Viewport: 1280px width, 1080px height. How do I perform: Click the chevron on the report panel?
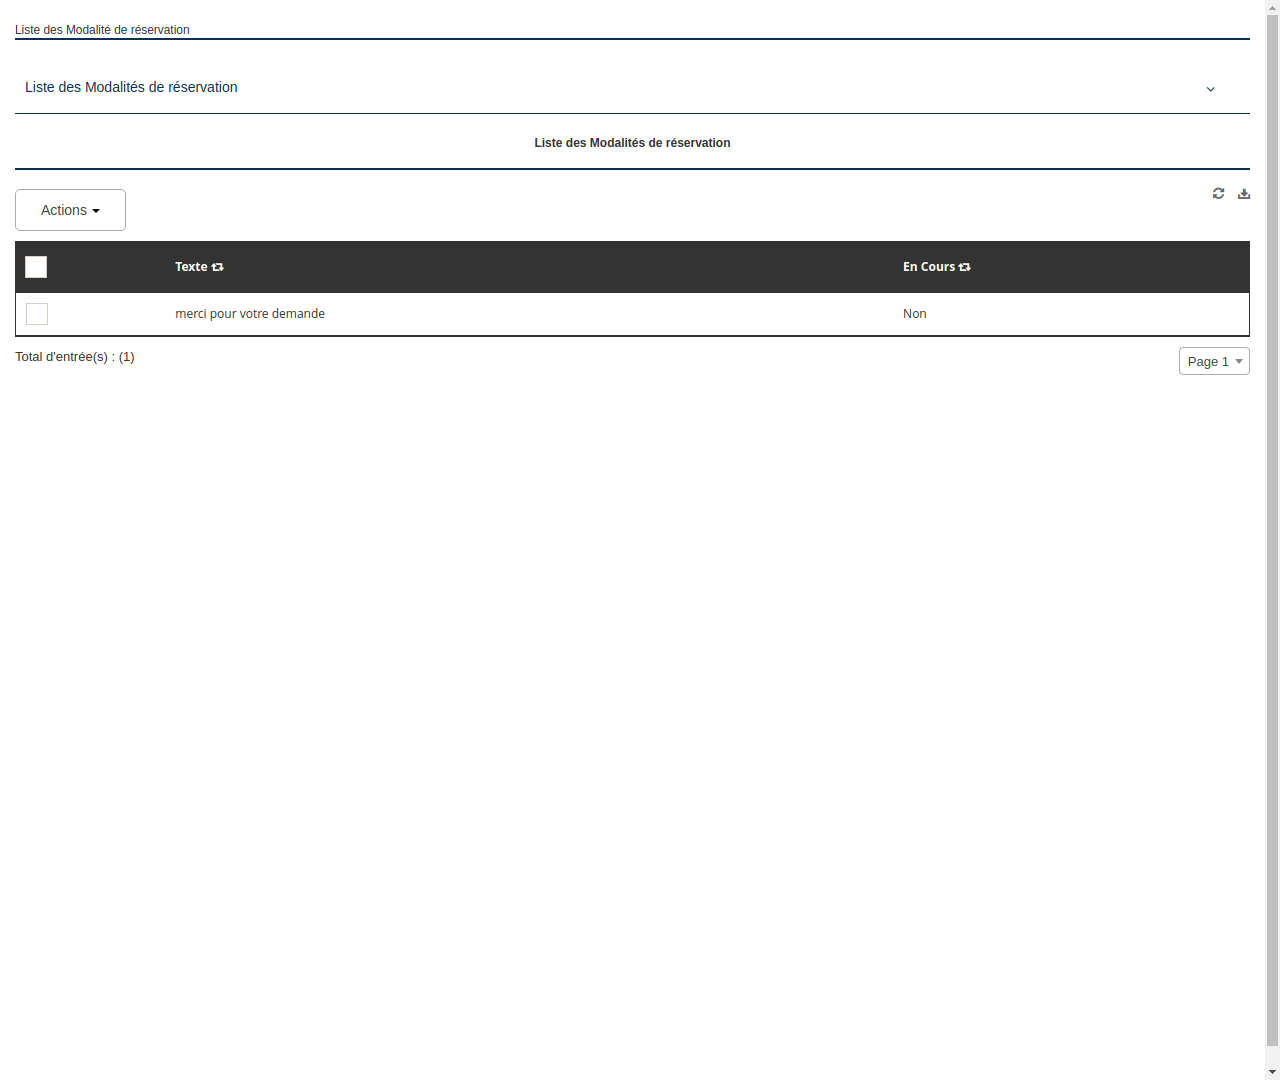pos(1210,89)
